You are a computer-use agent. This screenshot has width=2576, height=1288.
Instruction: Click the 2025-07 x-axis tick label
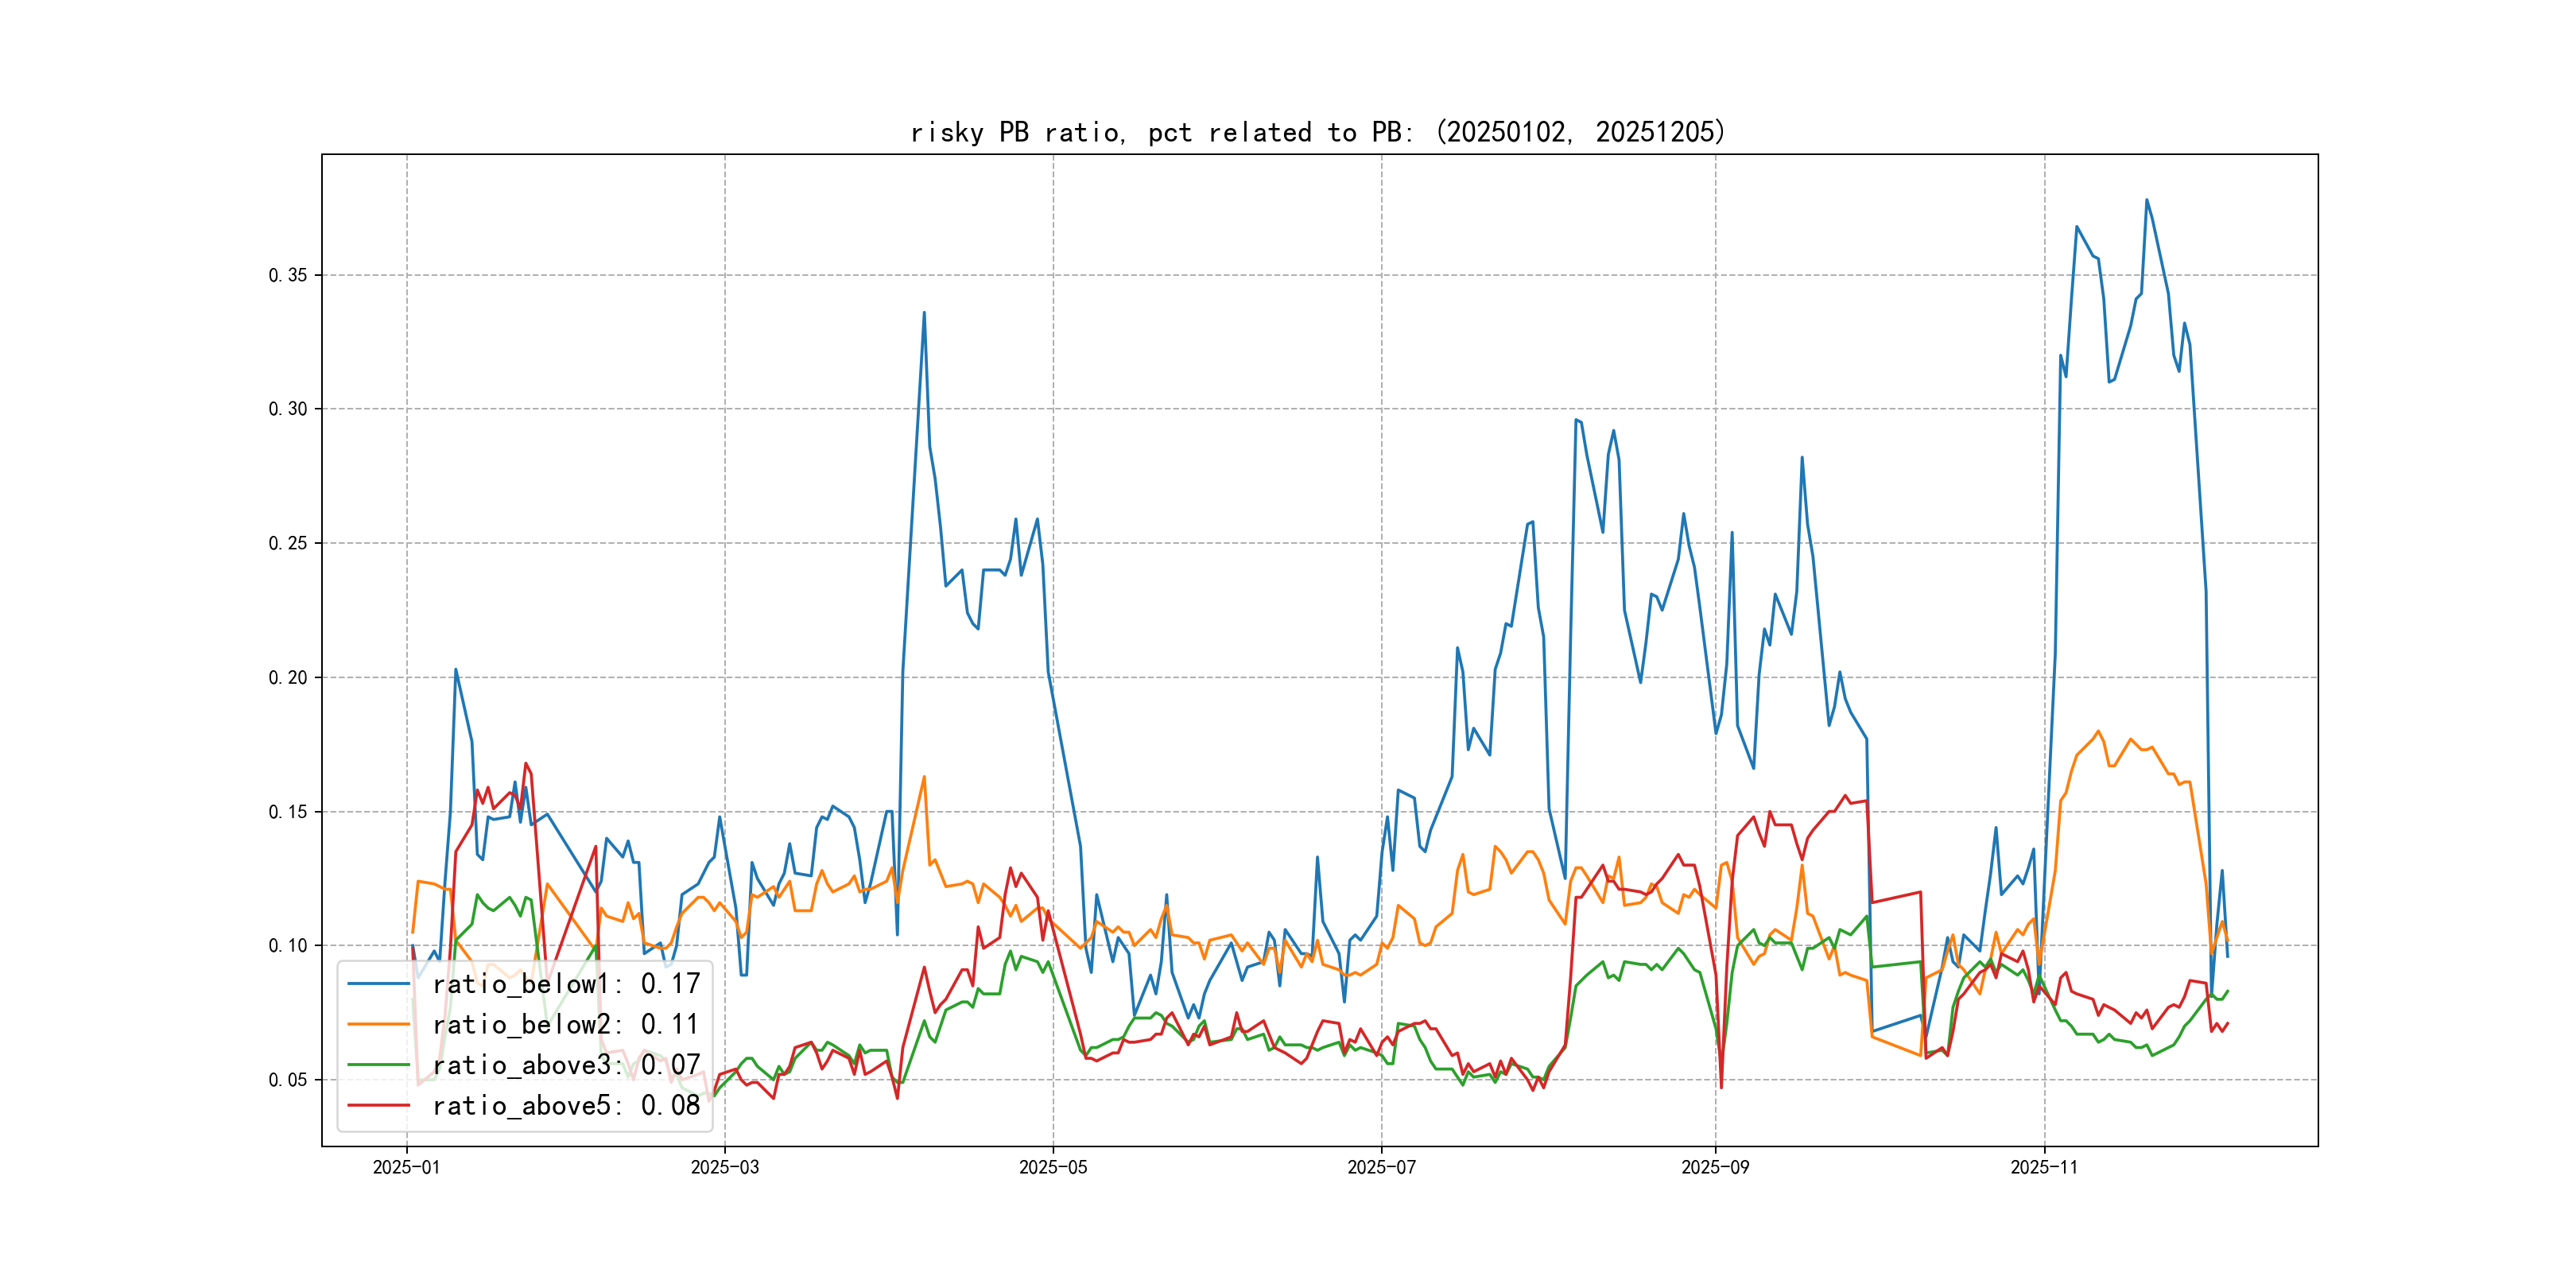(1381, 1168)
